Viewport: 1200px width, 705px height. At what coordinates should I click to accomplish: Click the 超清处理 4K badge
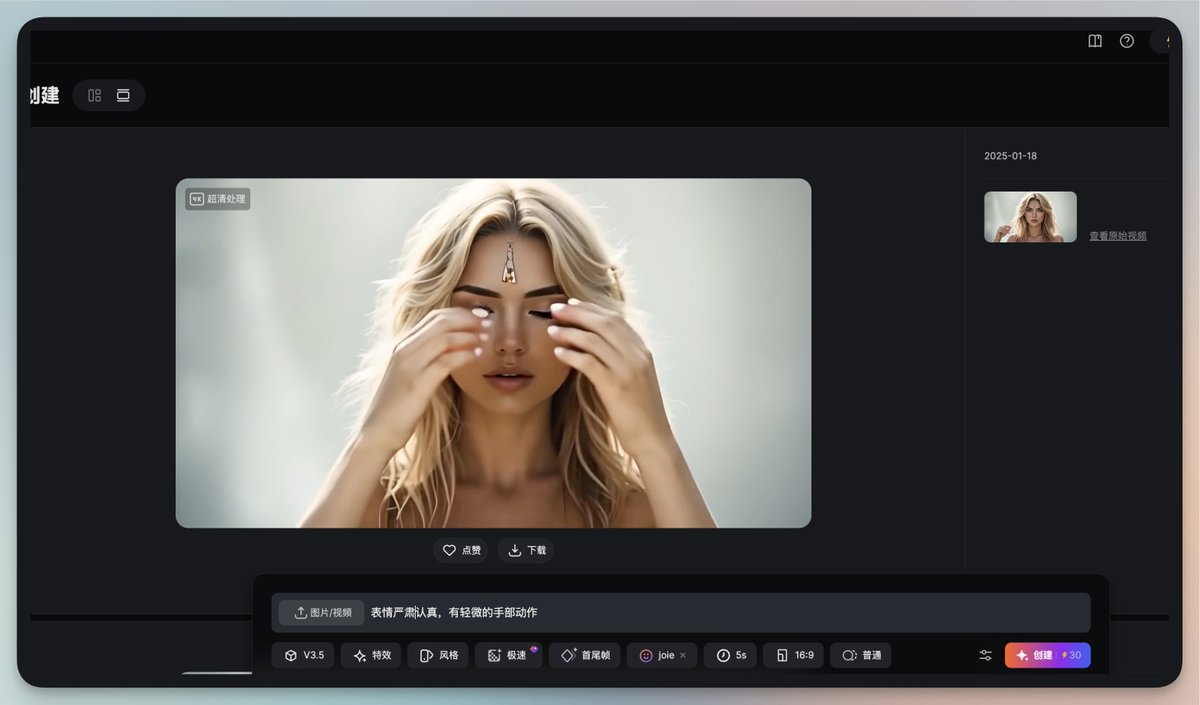[217, 199]
